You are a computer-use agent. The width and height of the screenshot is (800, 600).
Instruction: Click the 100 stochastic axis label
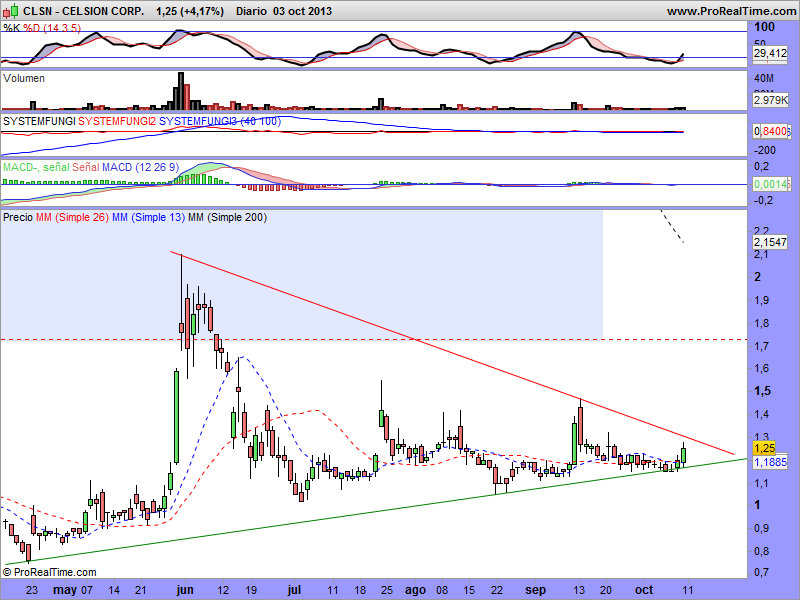click(x=765, y=27)
